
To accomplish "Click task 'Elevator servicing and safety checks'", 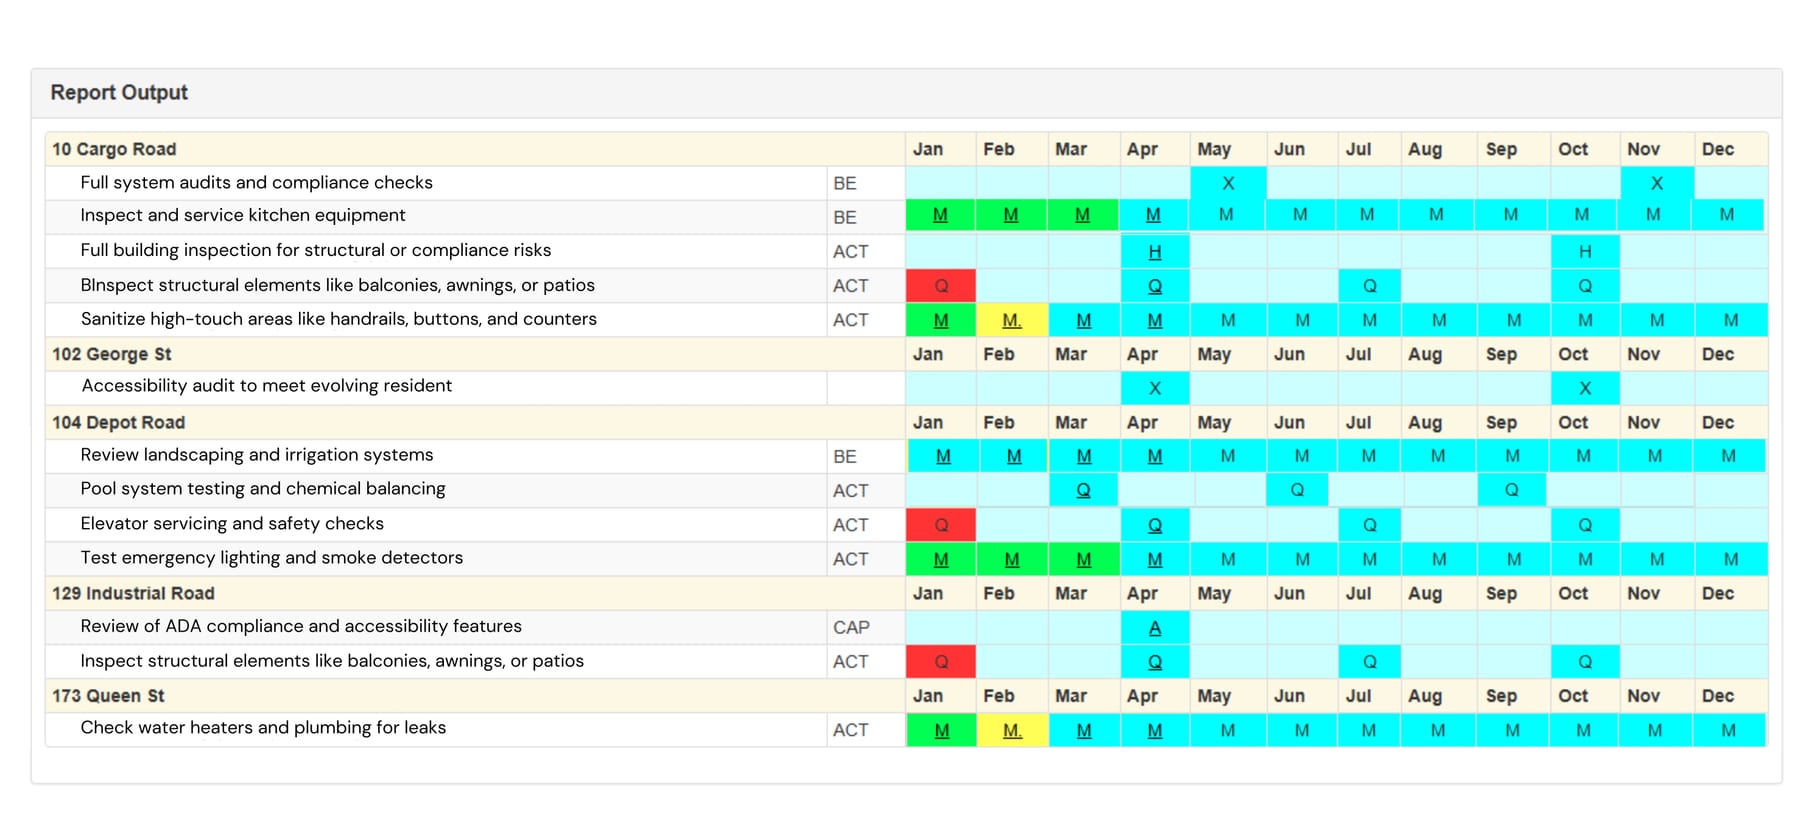I will 232,524.
